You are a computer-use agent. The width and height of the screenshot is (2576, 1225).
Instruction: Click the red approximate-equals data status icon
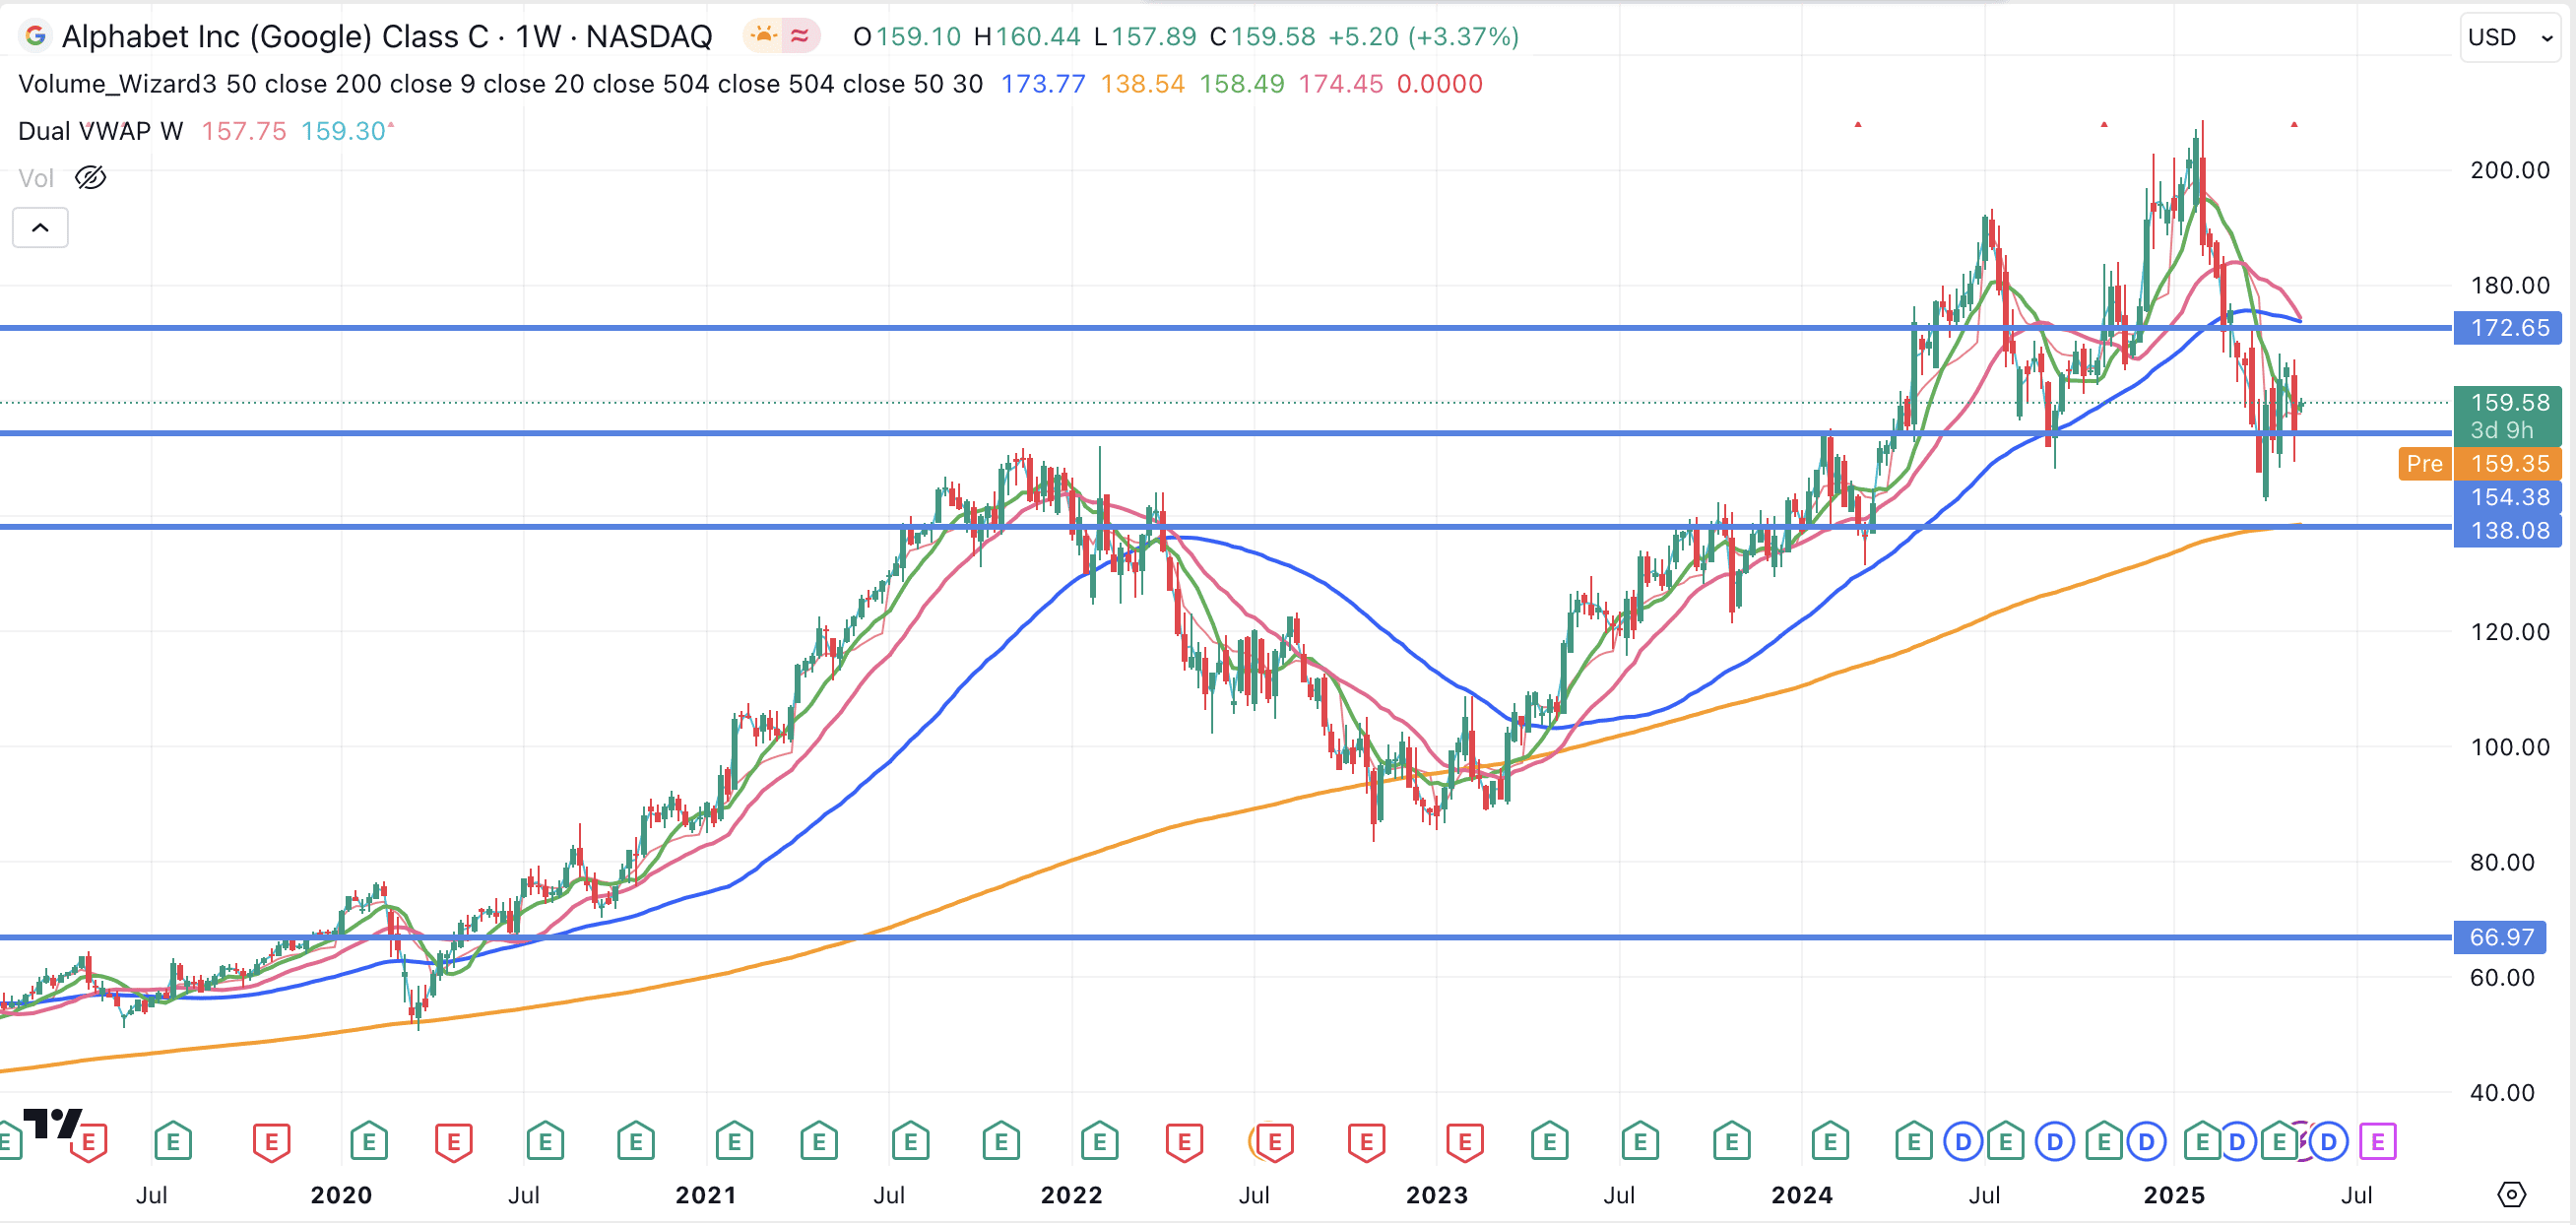point(800,37)
